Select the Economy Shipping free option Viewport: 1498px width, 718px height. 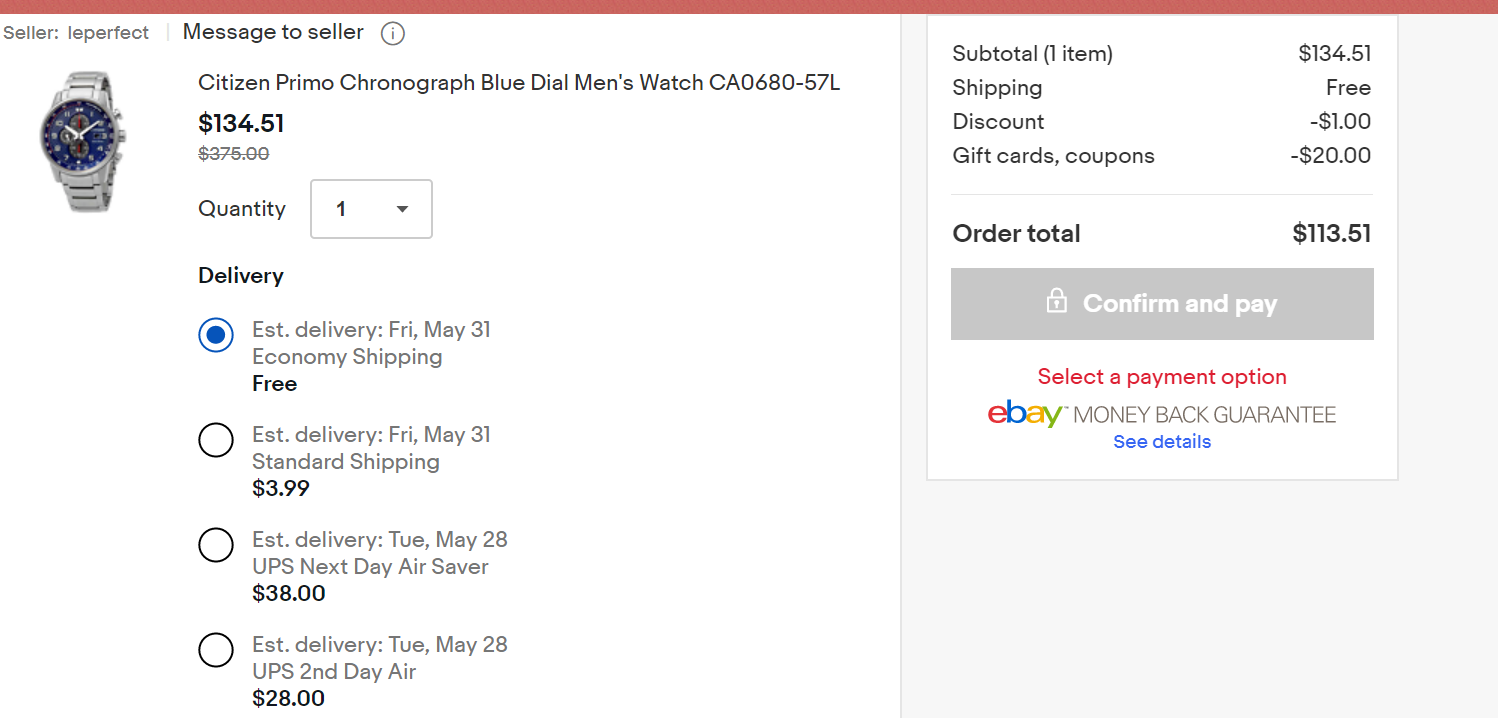click(216, 335)
